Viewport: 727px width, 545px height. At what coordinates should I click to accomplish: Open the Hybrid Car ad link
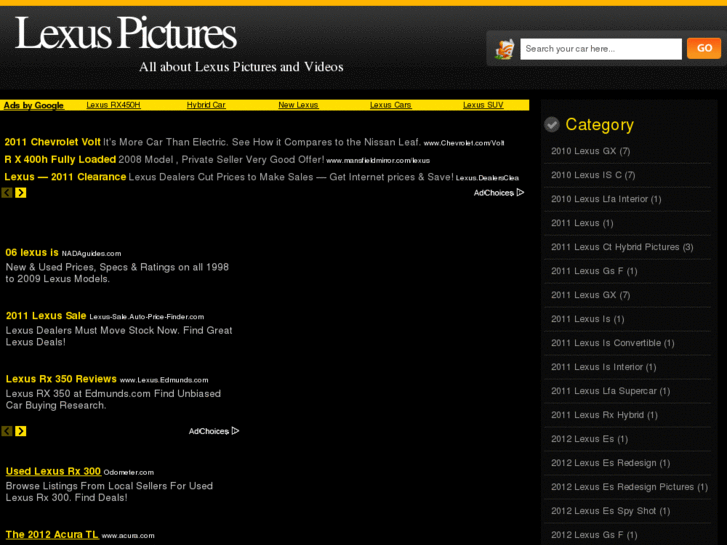206,105
